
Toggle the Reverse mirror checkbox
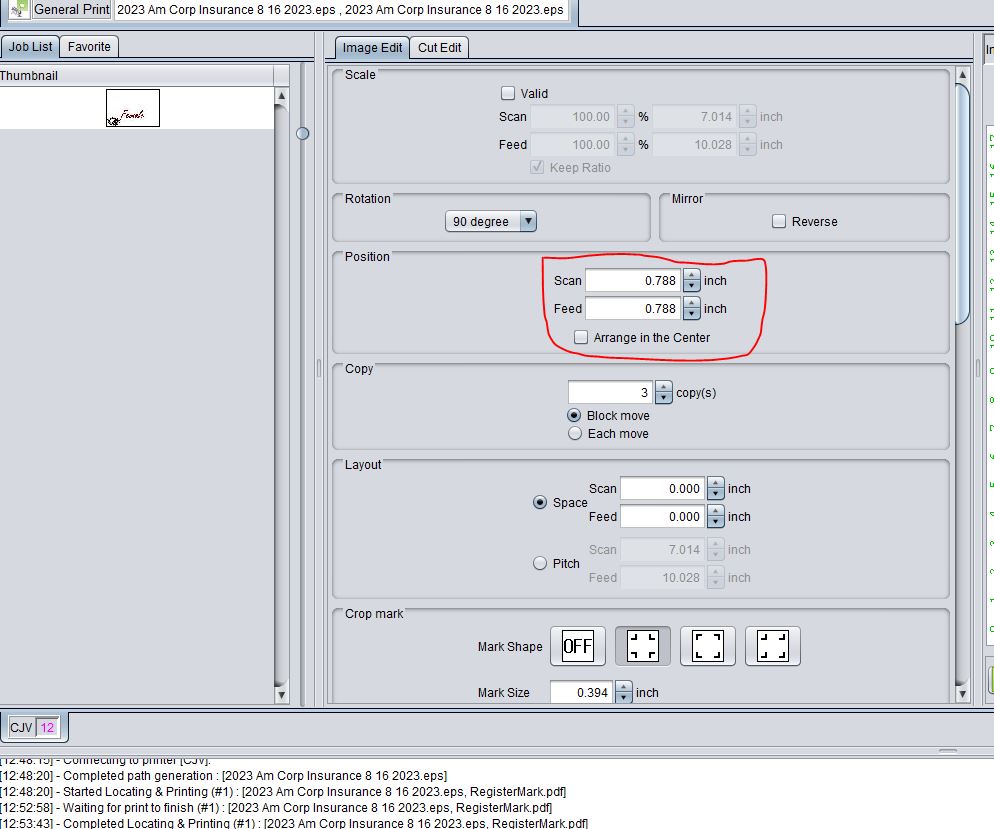779,221
